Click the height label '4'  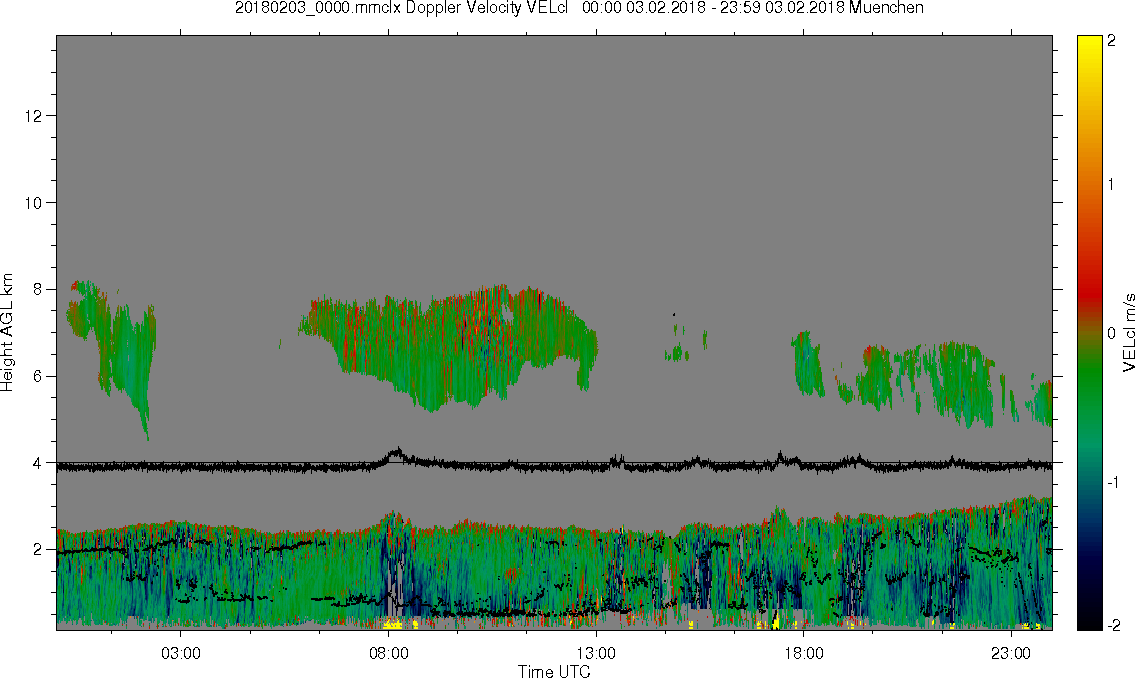pyautogui.click(x=37, y=463)
